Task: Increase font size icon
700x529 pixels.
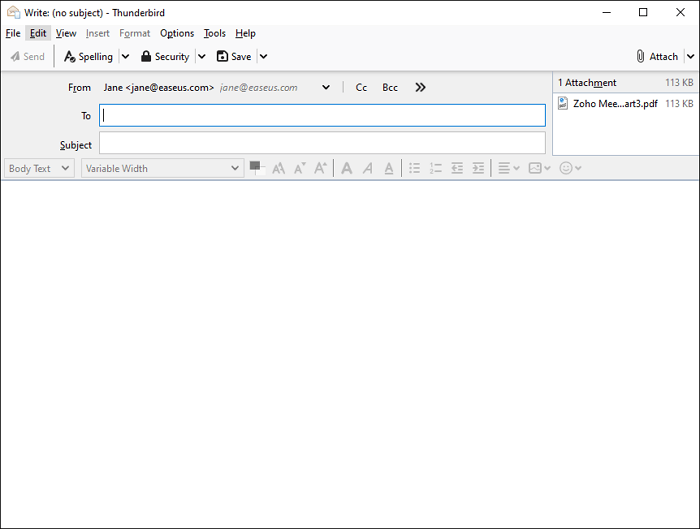Action: 320,168
